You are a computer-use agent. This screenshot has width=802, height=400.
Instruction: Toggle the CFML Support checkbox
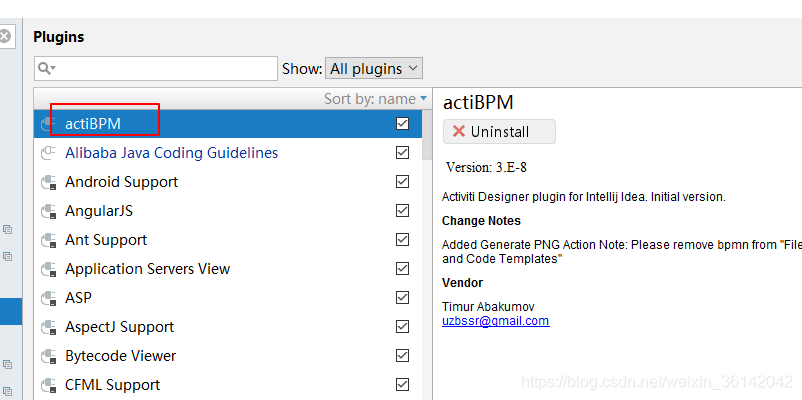pyautogui.click(x=403, y=385)
